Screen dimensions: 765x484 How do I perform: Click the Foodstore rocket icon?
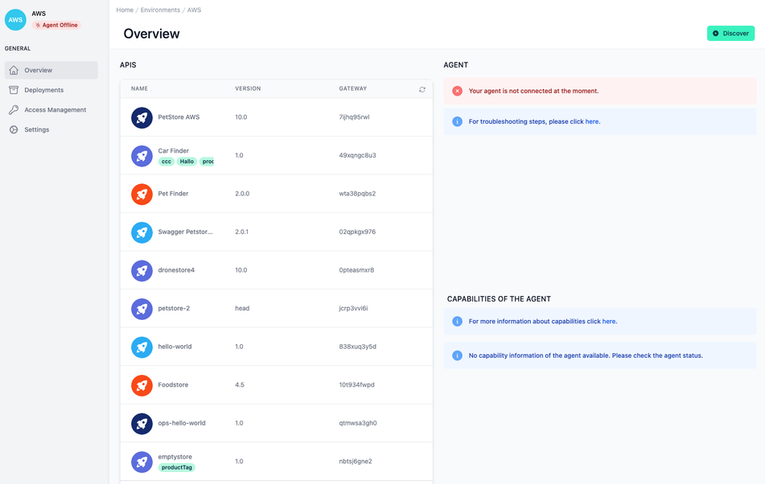[x=142, y=385]
